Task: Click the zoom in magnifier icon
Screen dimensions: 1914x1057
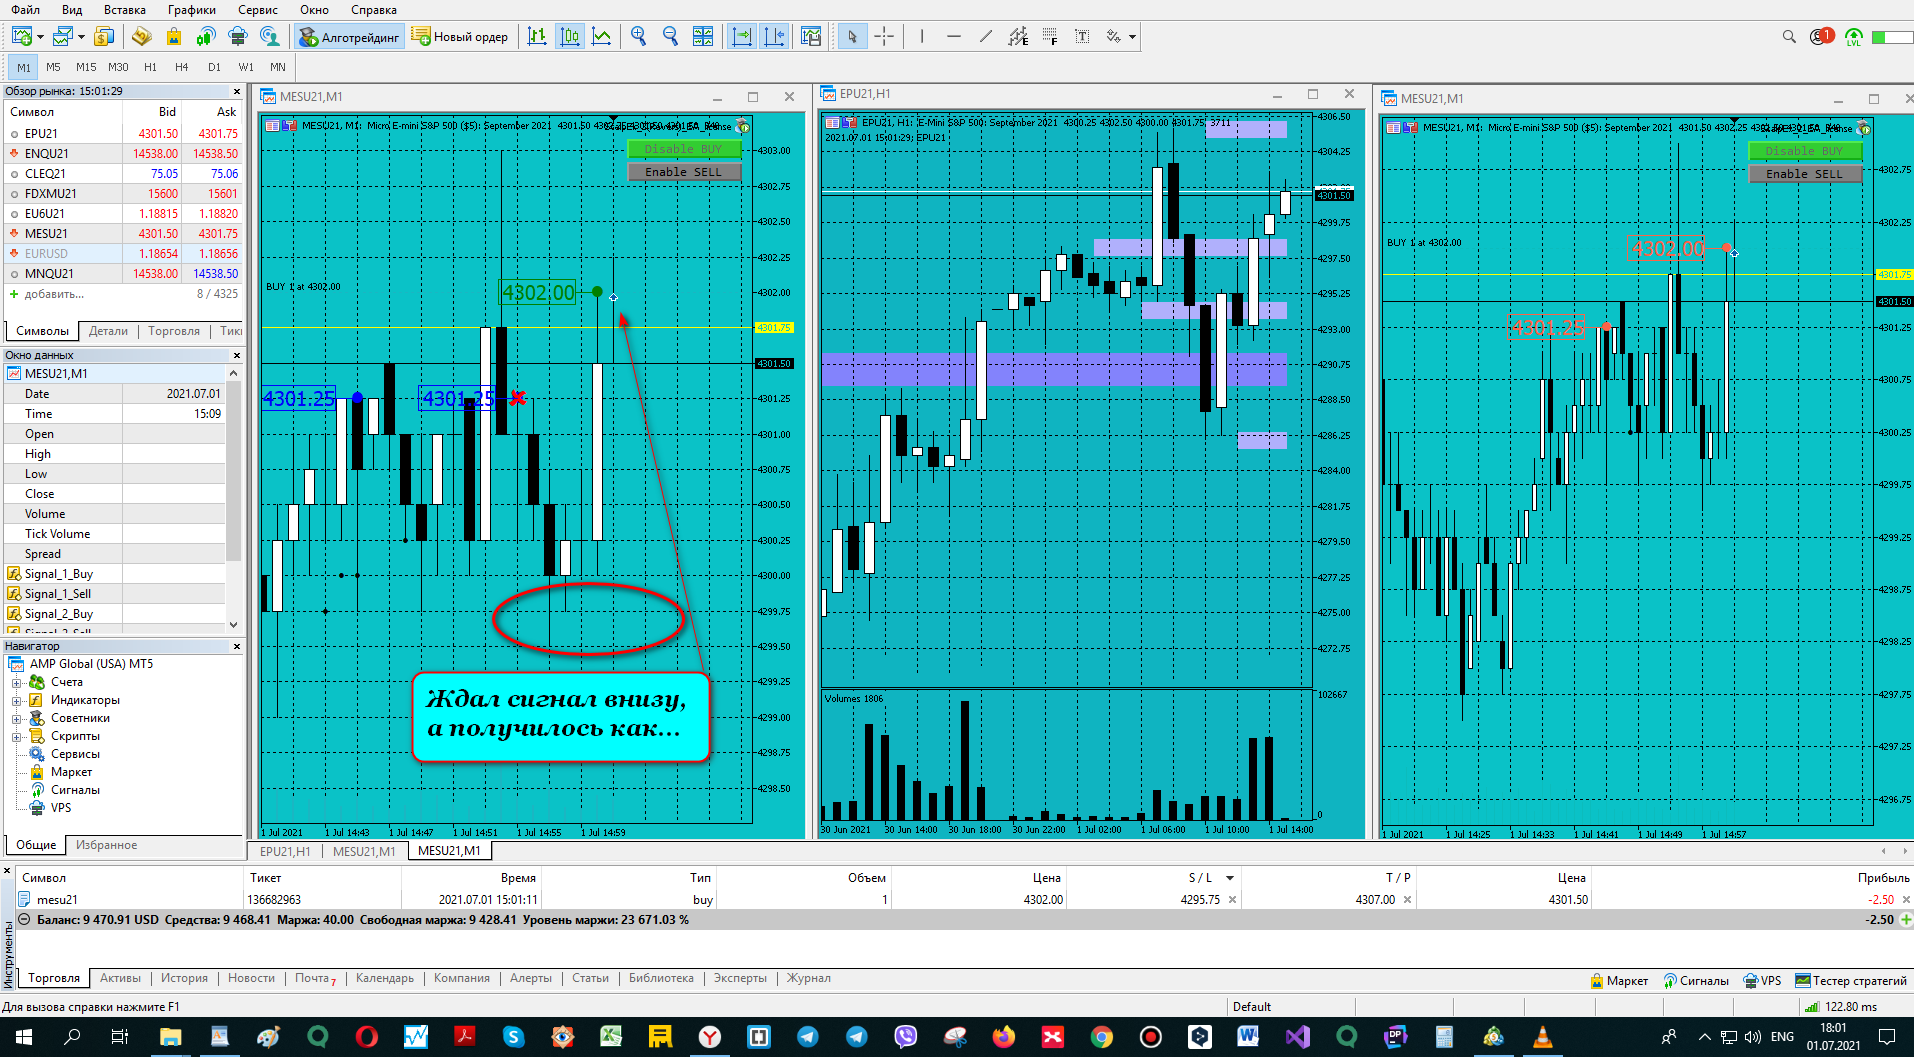Action: (639, 37)
